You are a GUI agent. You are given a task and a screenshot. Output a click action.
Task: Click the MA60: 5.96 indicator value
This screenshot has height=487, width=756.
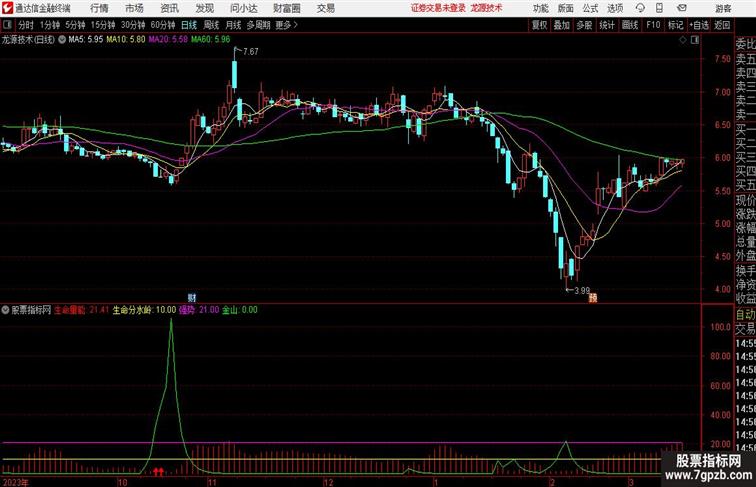210,40
